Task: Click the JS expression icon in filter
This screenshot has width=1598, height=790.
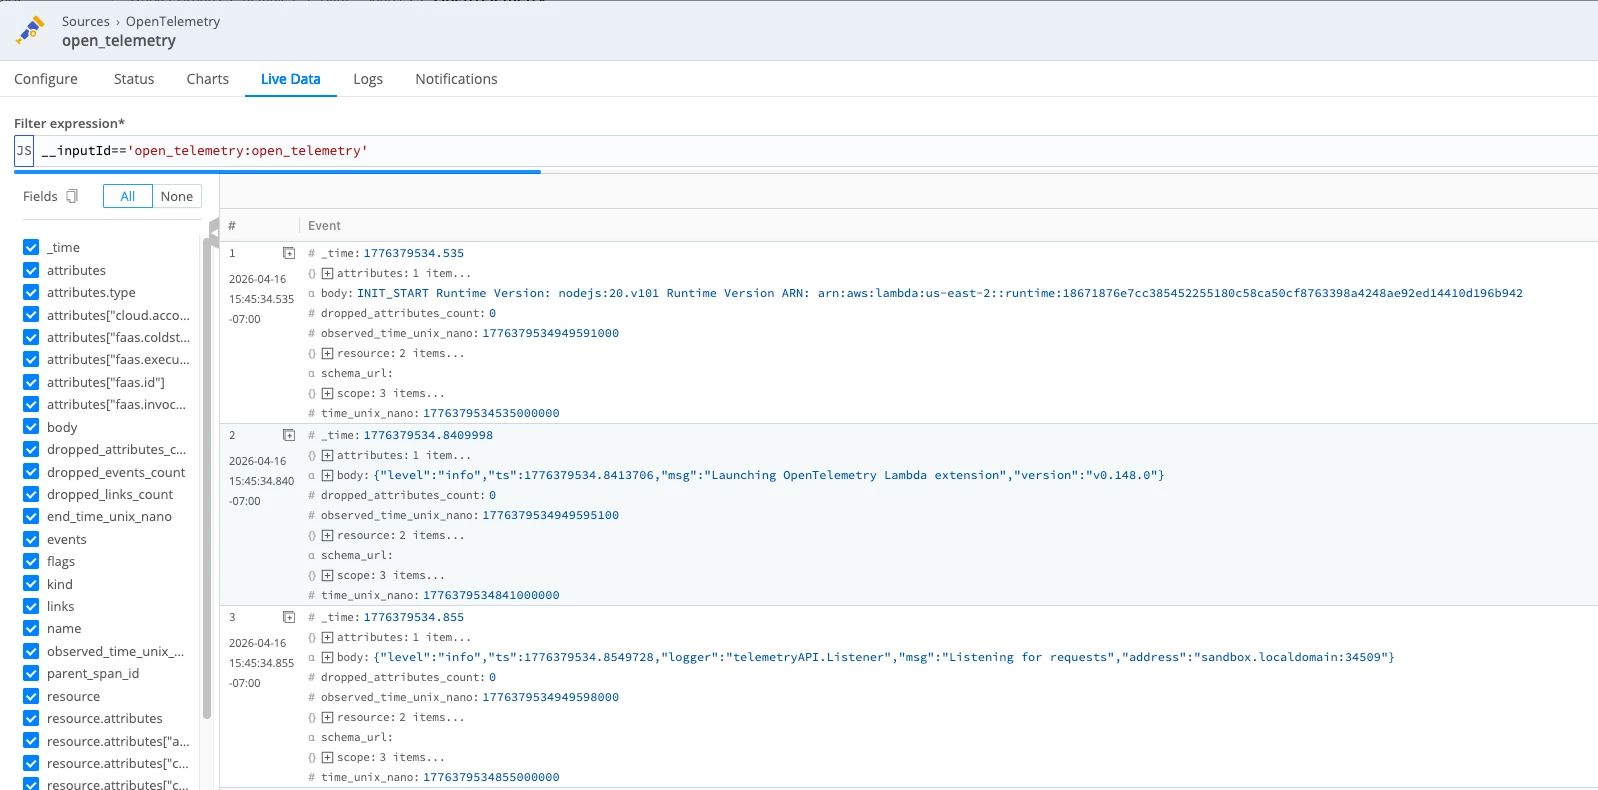Action: point(24,151)
